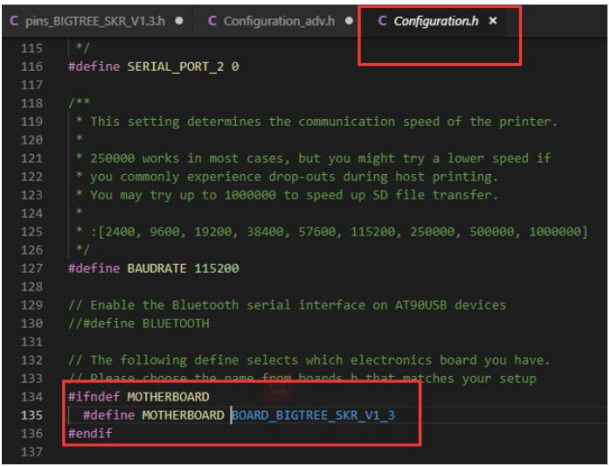This screenshot has width=609, height=466.
Task: Click line number 116 in the gutter
Action: coord(34,66)
